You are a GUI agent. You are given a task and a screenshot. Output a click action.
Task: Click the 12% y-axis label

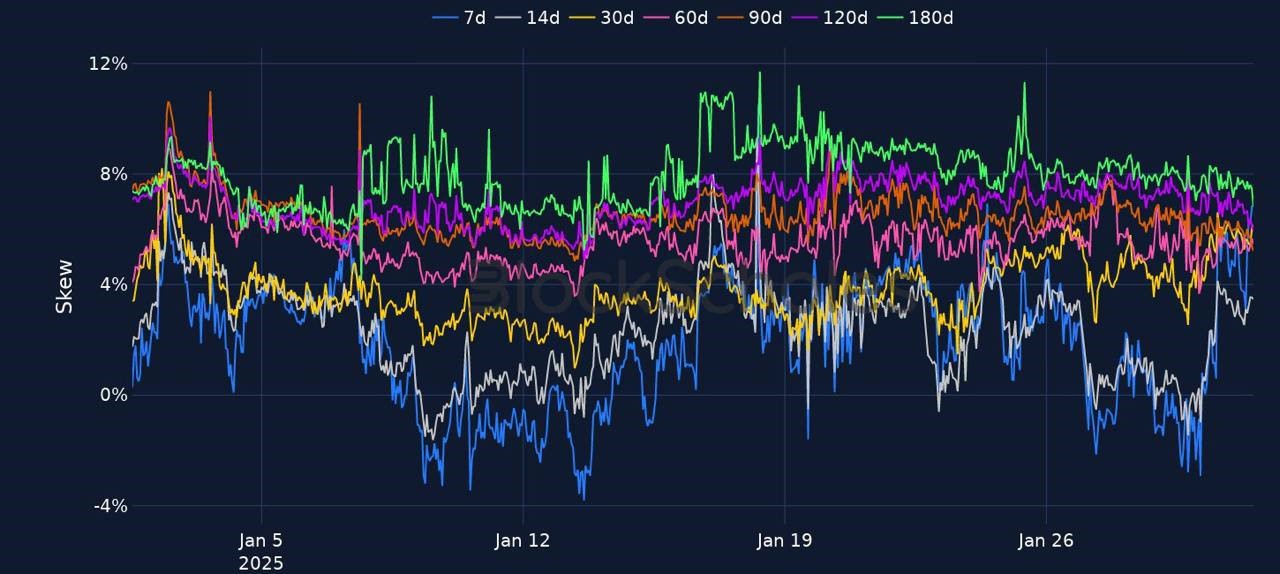108,64
